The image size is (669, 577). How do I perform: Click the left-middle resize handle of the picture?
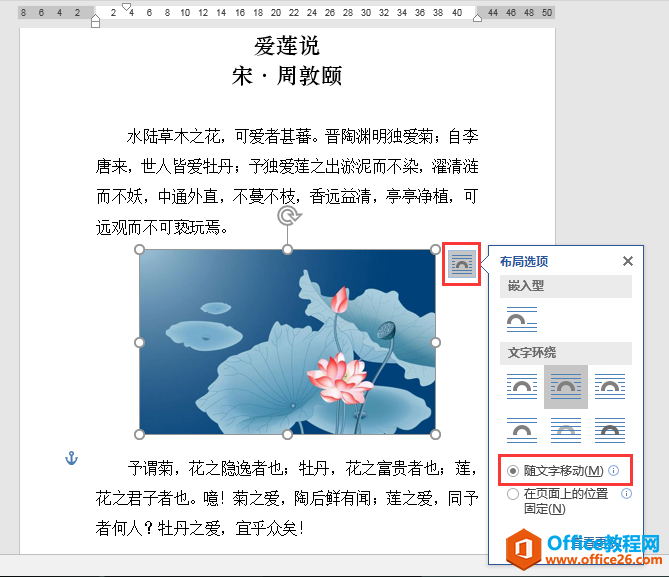click(x=140, y=342)
